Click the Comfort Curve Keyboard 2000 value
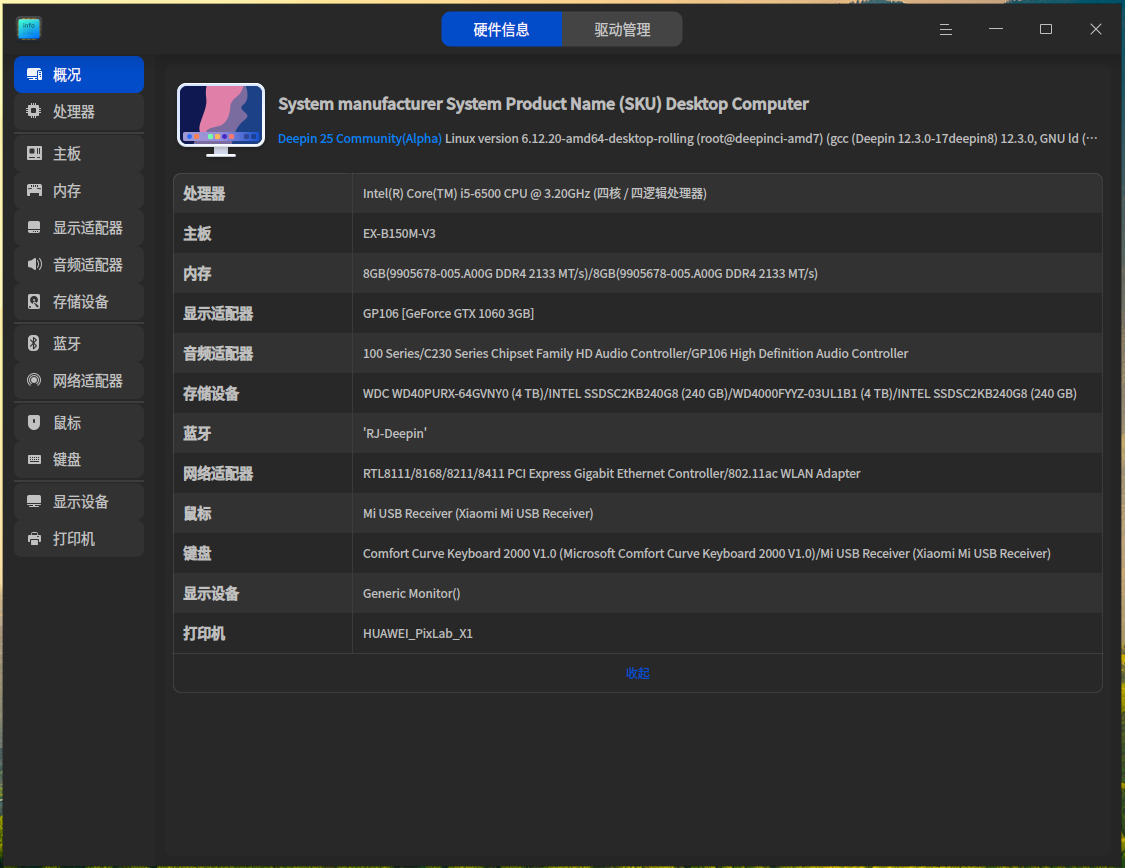1125x868 pixels. point(707,554)
